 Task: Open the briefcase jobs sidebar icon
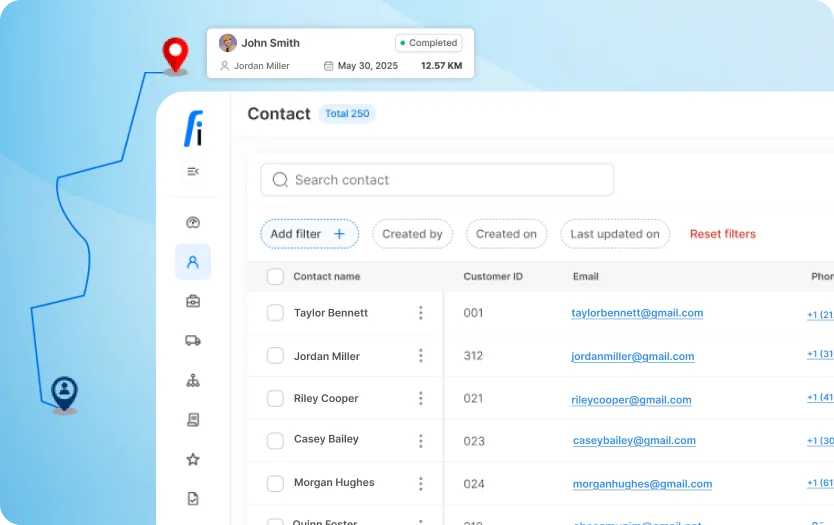point(193,301)
